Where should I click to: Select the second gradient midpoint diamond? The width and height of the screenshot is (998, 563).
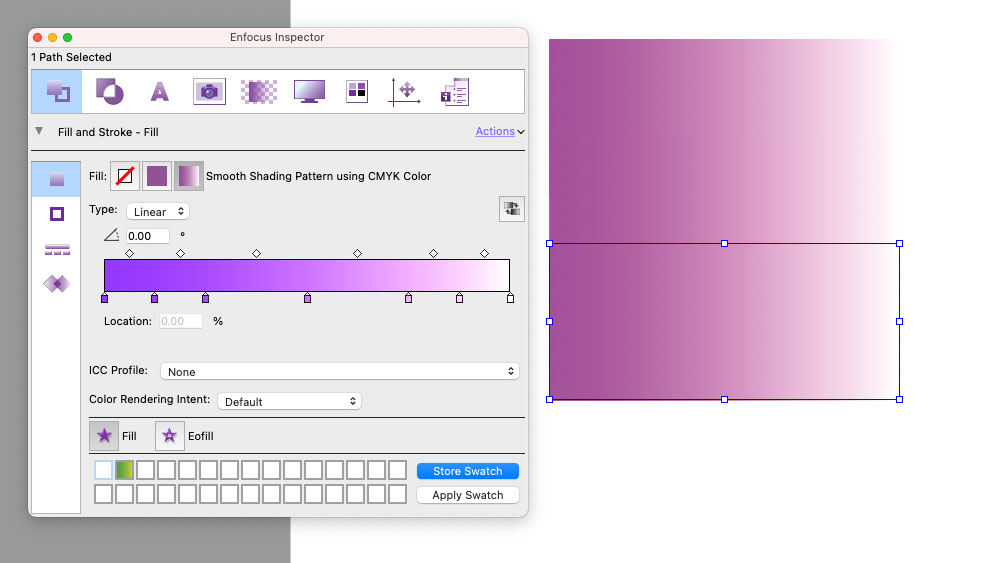coord(180,253)
